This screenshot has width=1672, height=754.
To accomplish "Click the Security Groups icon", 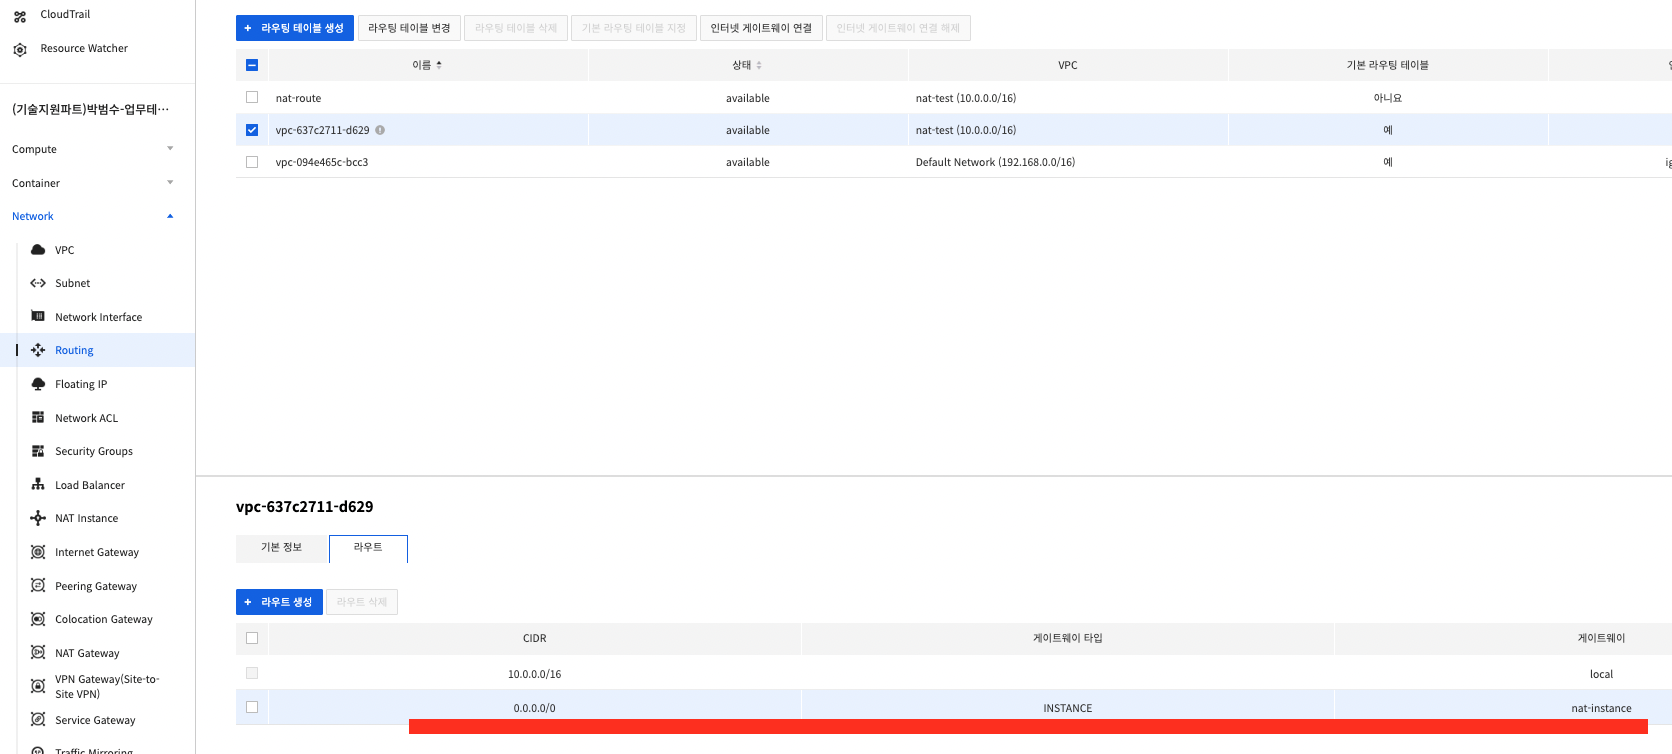I will click(38, 451).
